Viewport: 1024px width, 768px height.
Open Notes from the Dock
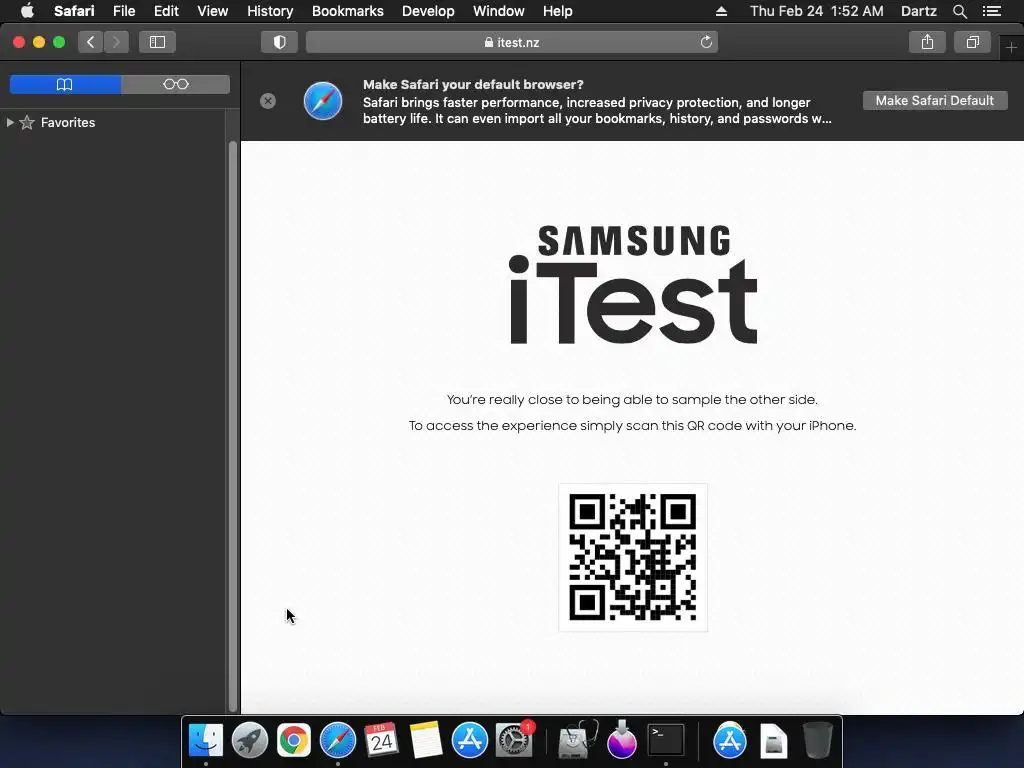click(x=426, y=741)
